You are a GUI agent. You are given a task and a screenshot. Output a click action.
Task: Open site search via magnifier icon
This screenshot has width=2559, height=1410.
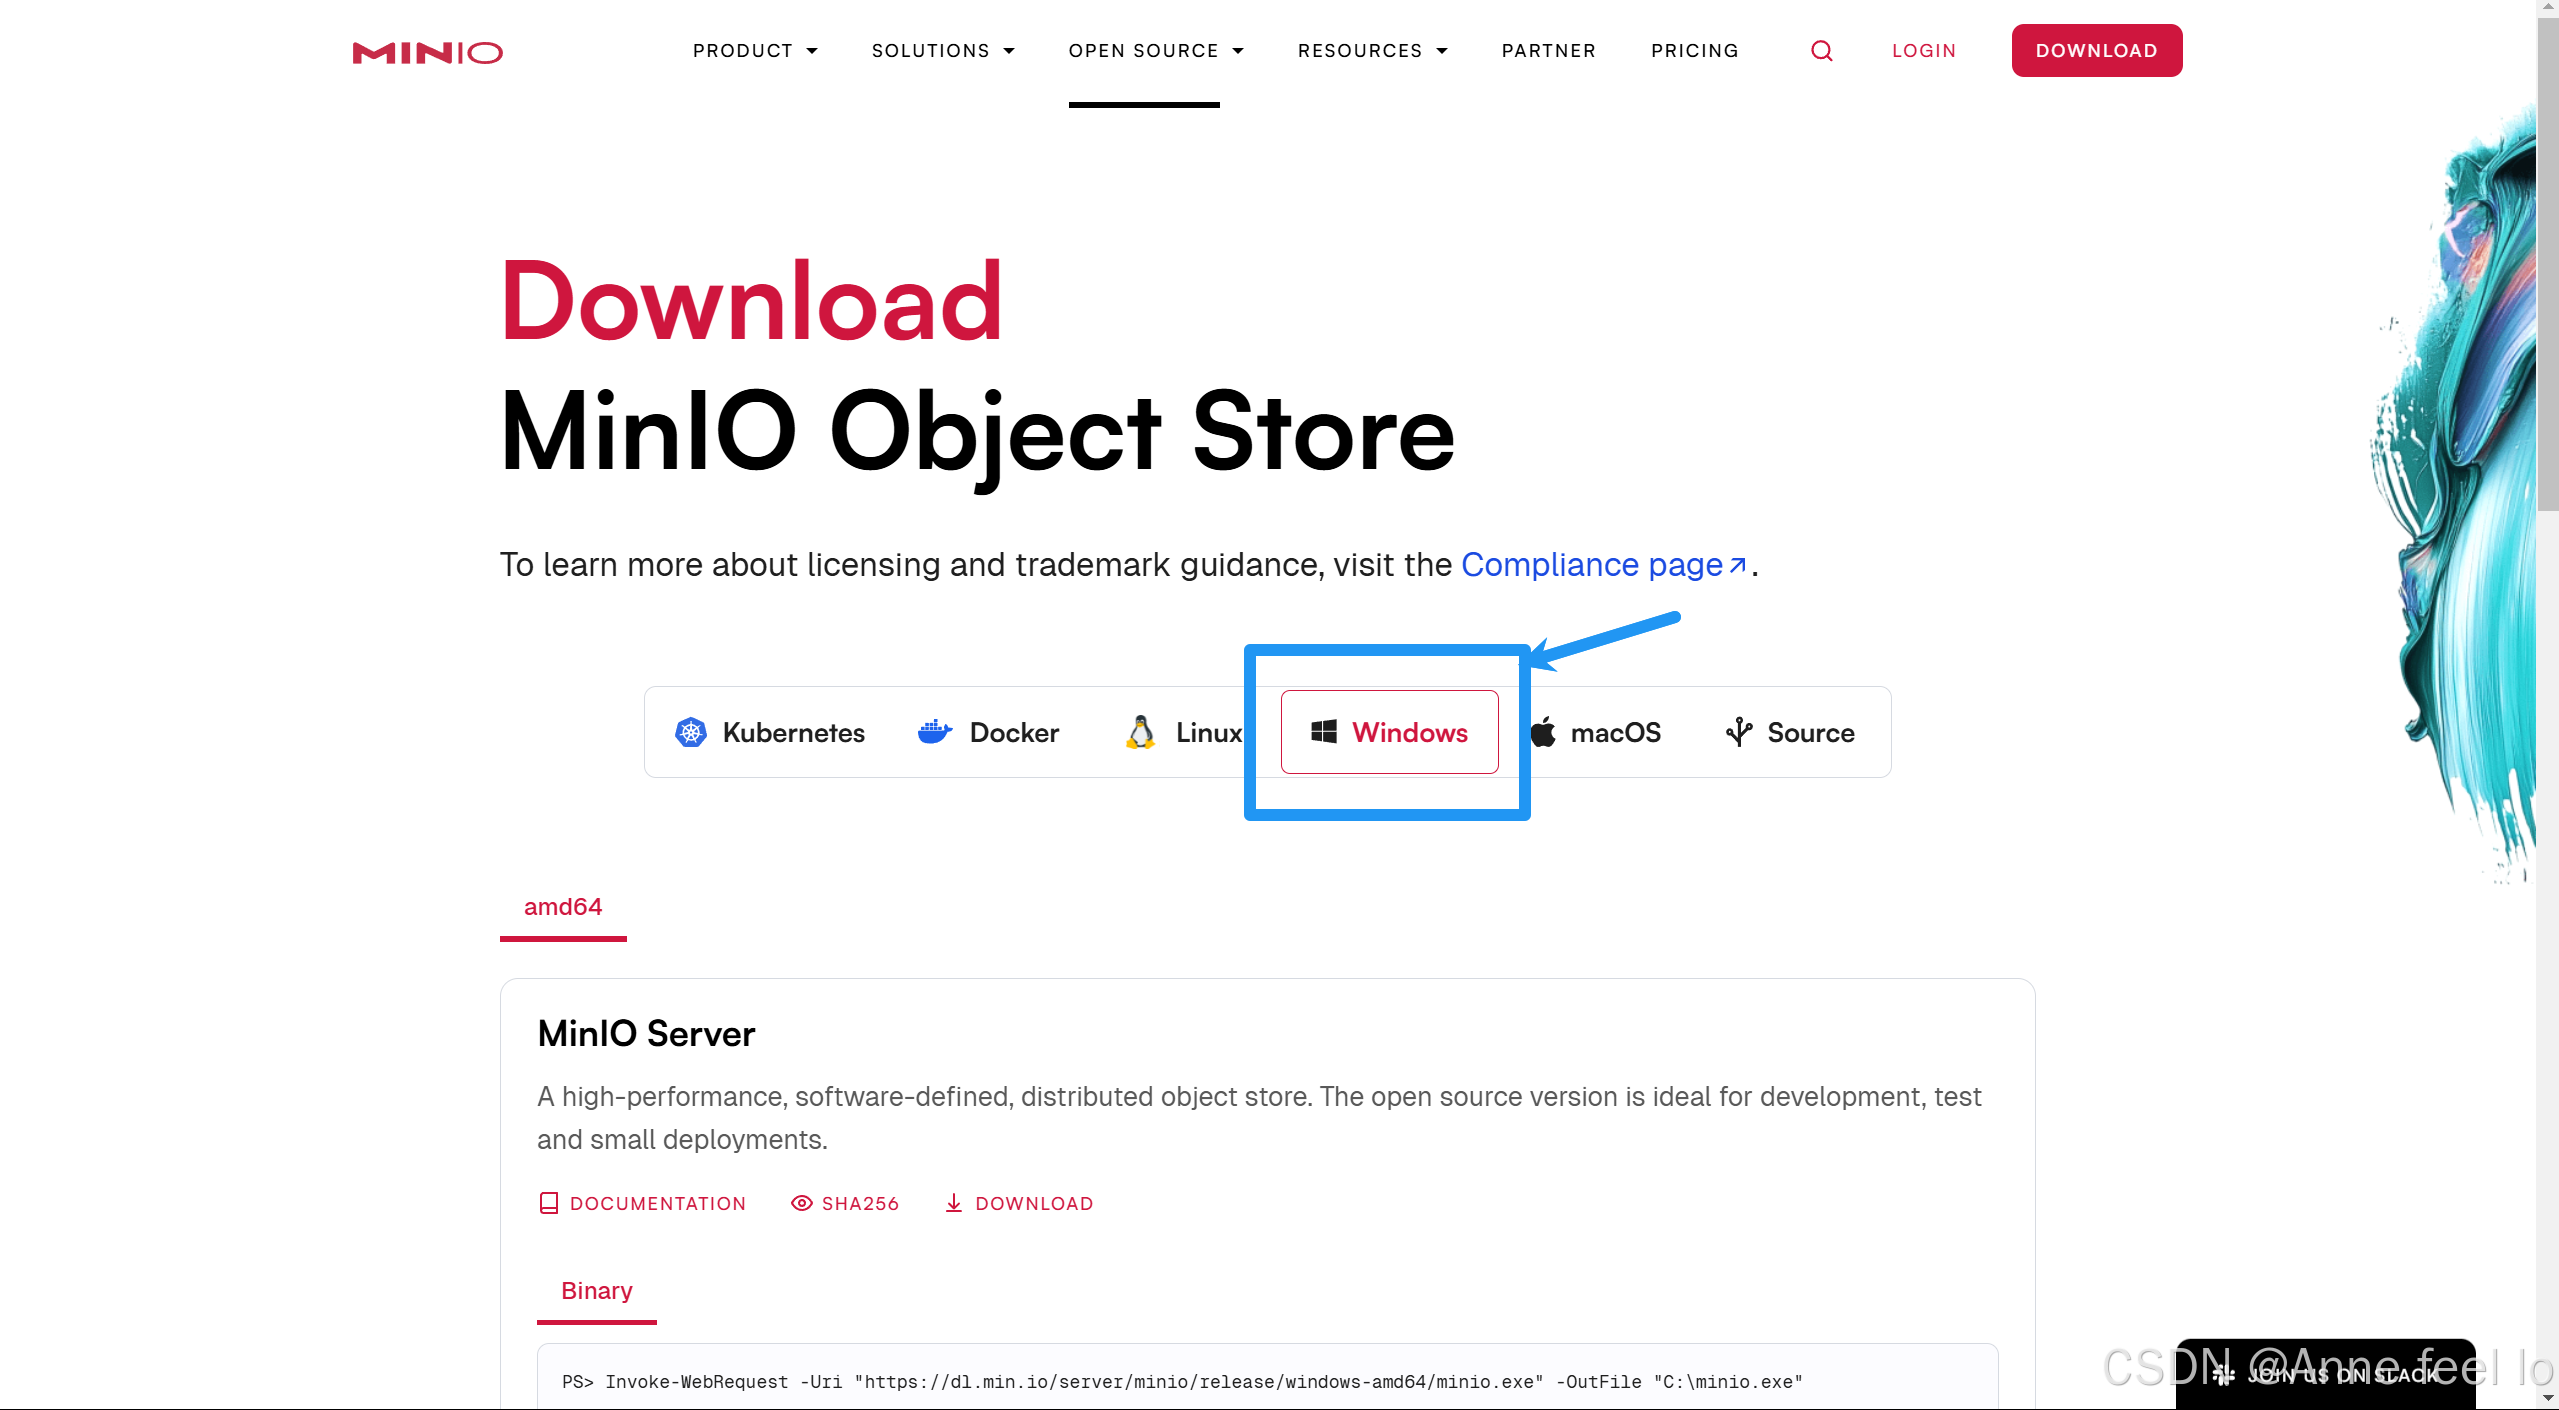coord(1821,50)
